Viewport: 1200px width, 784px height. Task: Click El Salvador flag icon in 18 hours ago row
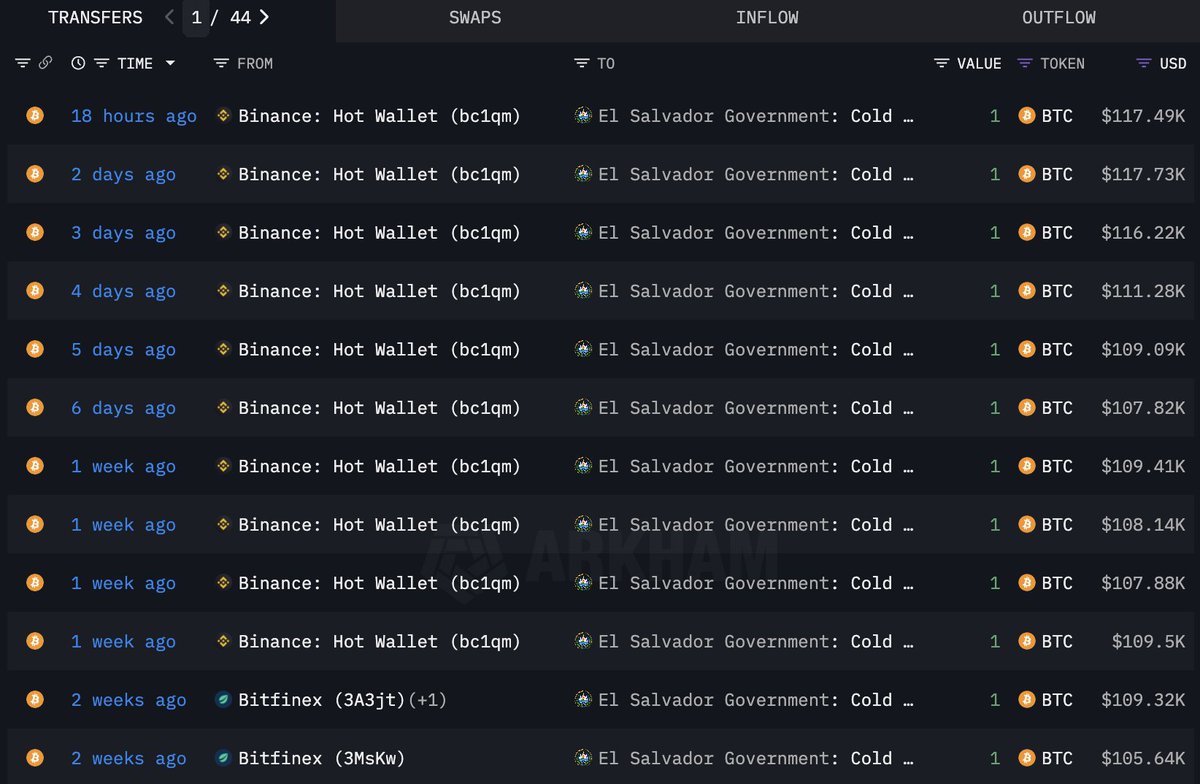[584, 116]
